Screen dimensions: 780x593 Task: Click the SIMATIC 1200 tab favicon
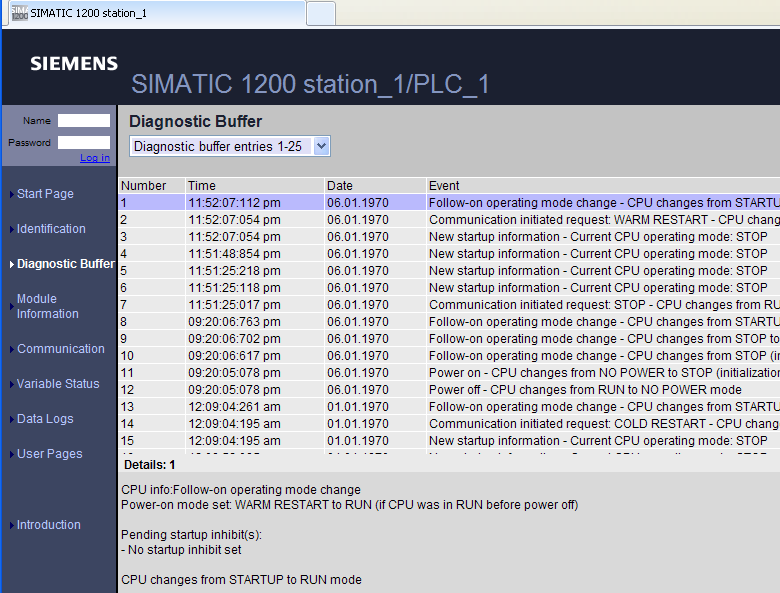(20, 13)
